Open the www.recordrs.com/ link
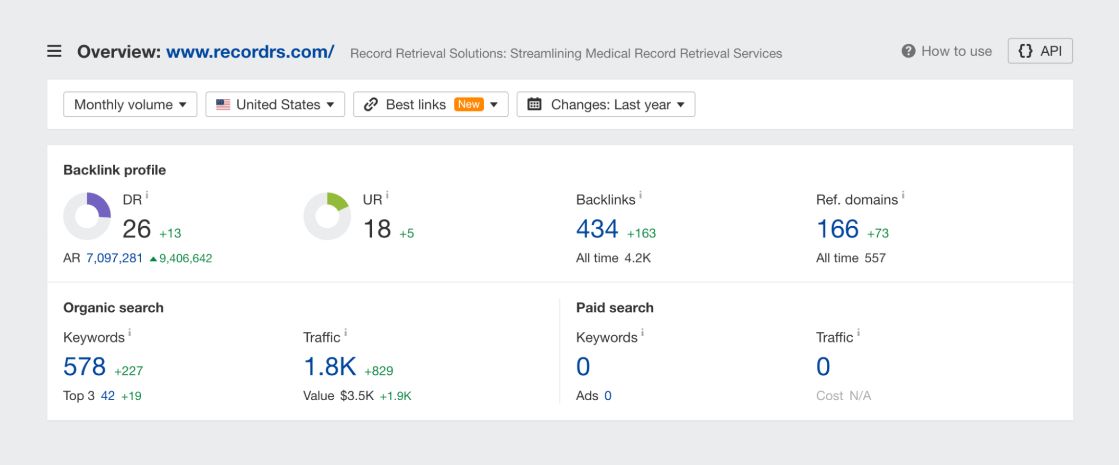Viewport: 1119px width, 465px height. coord(250,51)
